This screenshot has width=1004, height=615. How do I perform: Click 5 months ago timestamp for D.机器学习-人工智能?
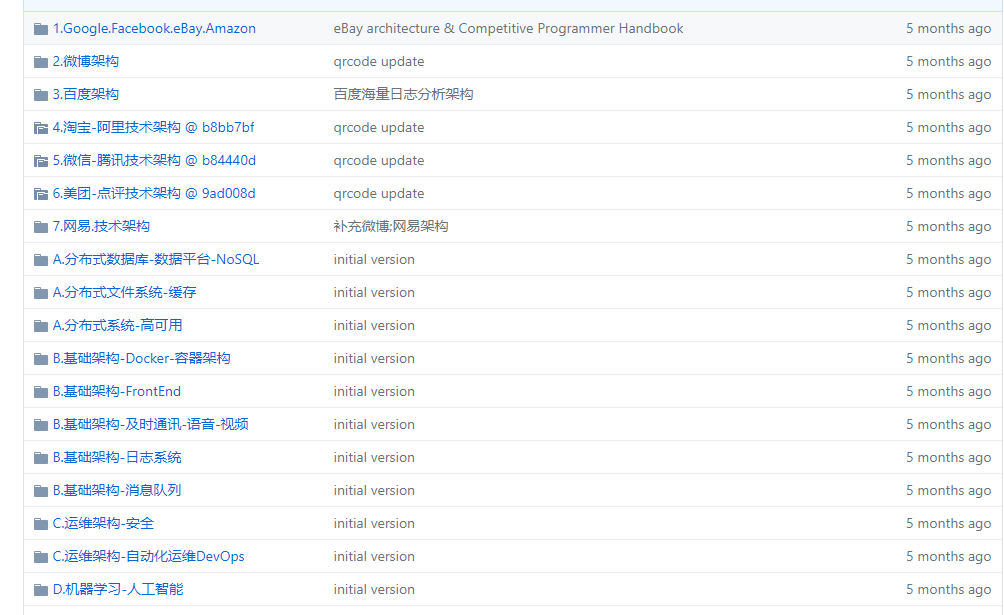[948, 589]
